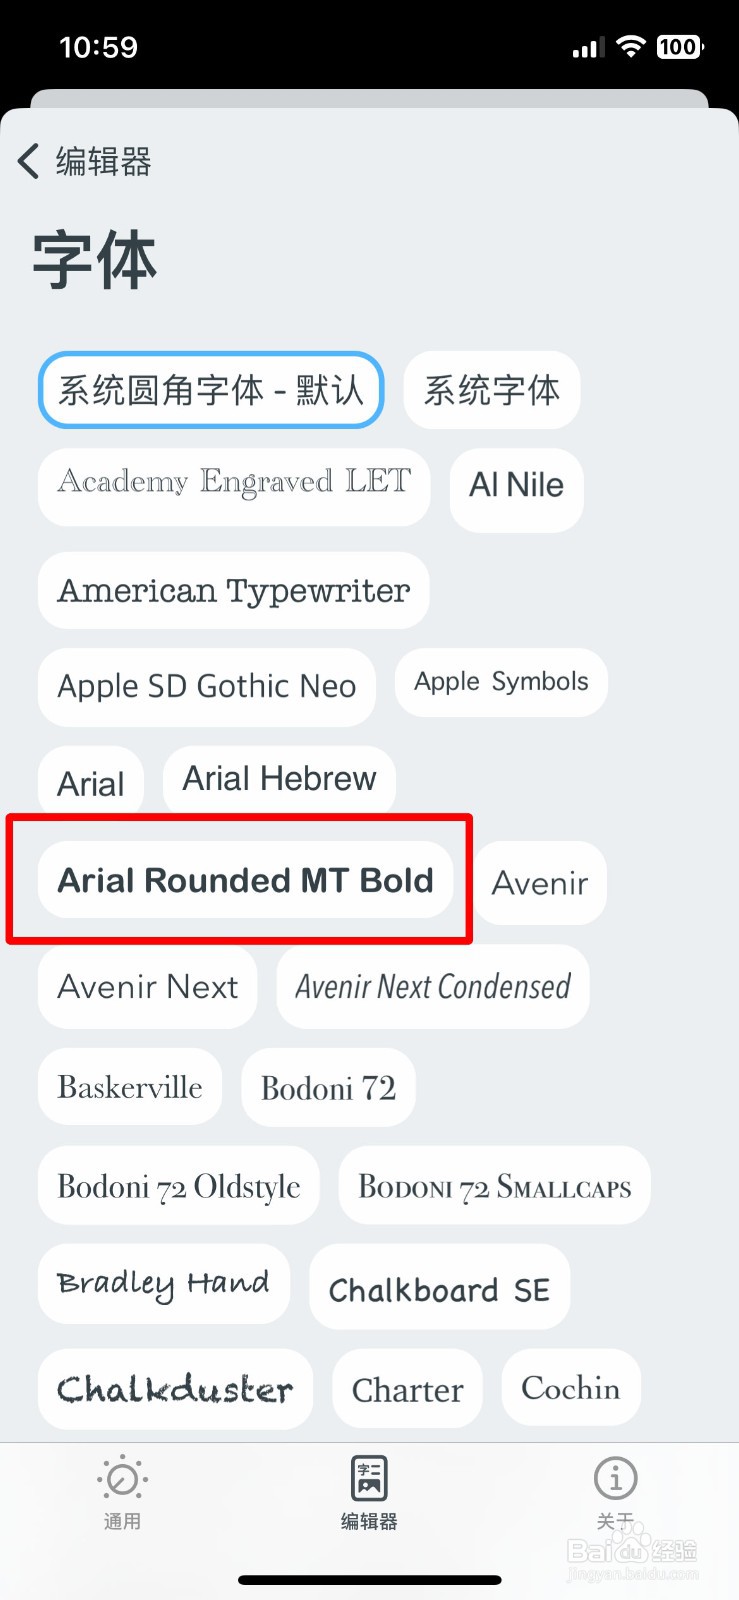Choose the Cochin font chip
This screenshot has width=739, height=1600.
click(x=570, y=1388)
